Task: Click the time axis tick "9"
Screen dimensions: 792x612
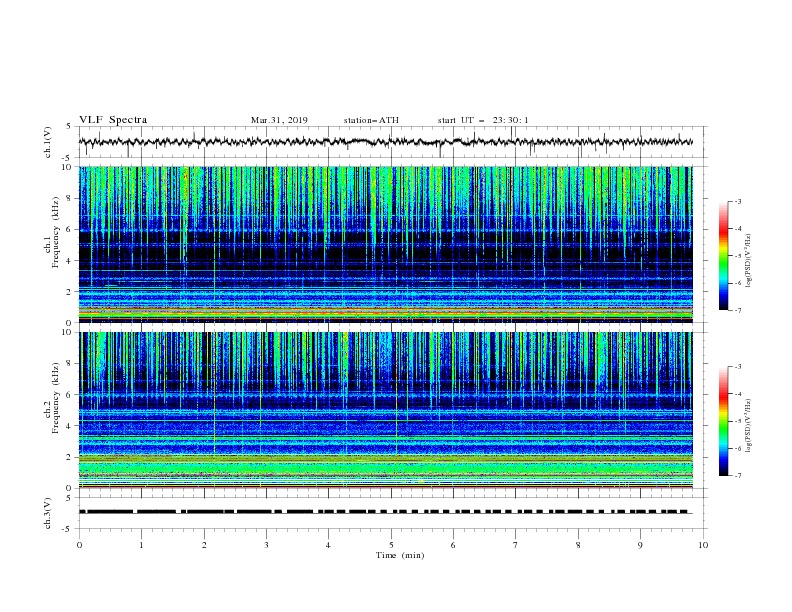Action: pyautogui.click(x=640, y=545)
